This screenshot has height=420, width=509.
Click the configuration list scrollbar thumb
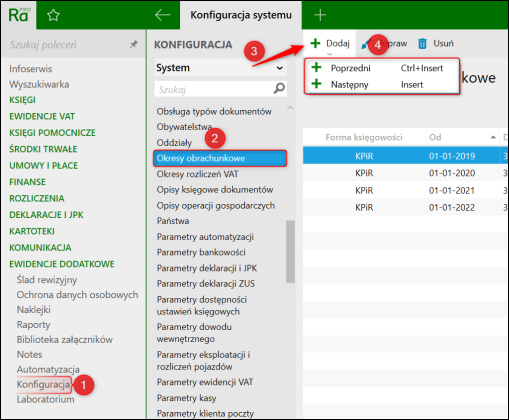[x=290, y=252]
